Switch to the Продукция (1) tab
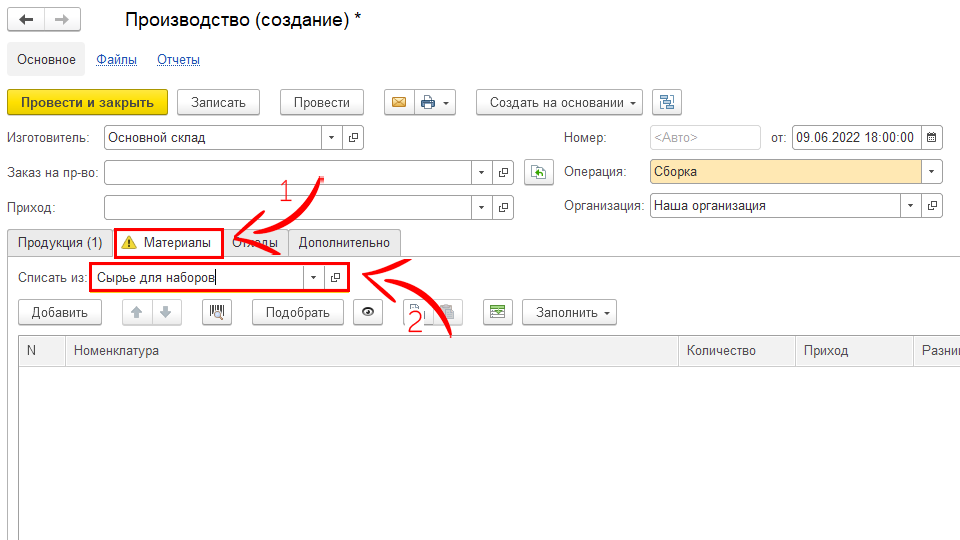Image resolution: width=960 pixels, height=540 pixels. click(x=60, y=242)
